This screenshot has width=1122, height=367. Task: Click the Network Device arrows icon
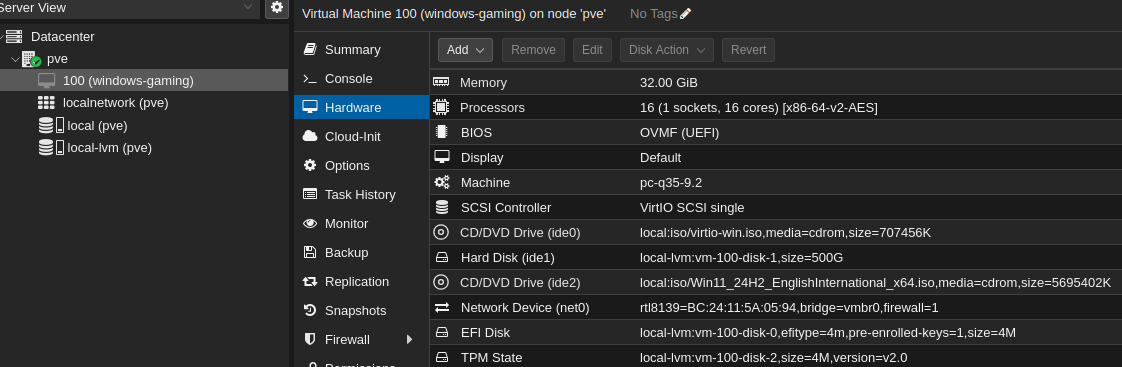[442, 308]
